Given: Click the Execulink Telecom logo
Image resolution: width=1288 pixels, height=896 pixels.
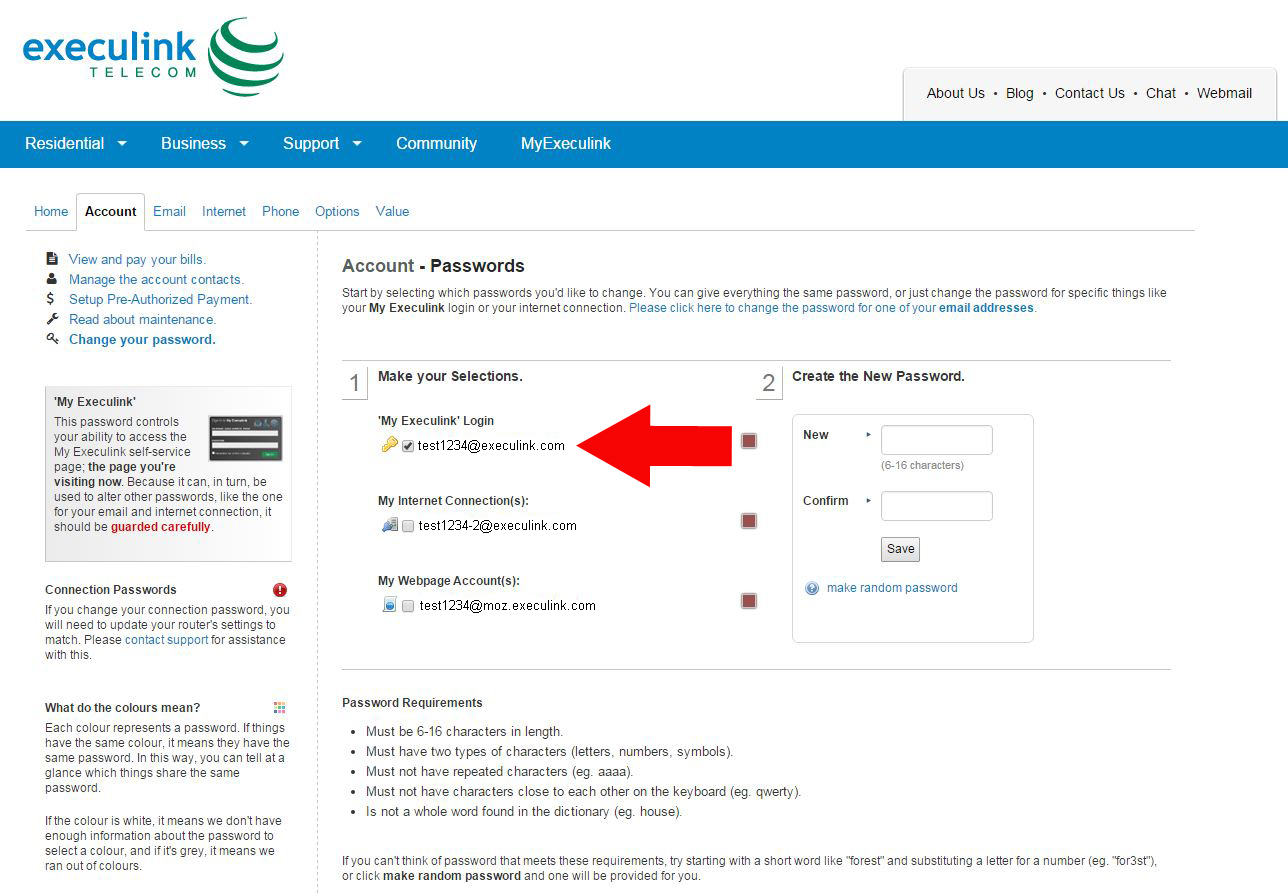Looking at the screenshot, I should pyautogui.click(x=153, y=57).
